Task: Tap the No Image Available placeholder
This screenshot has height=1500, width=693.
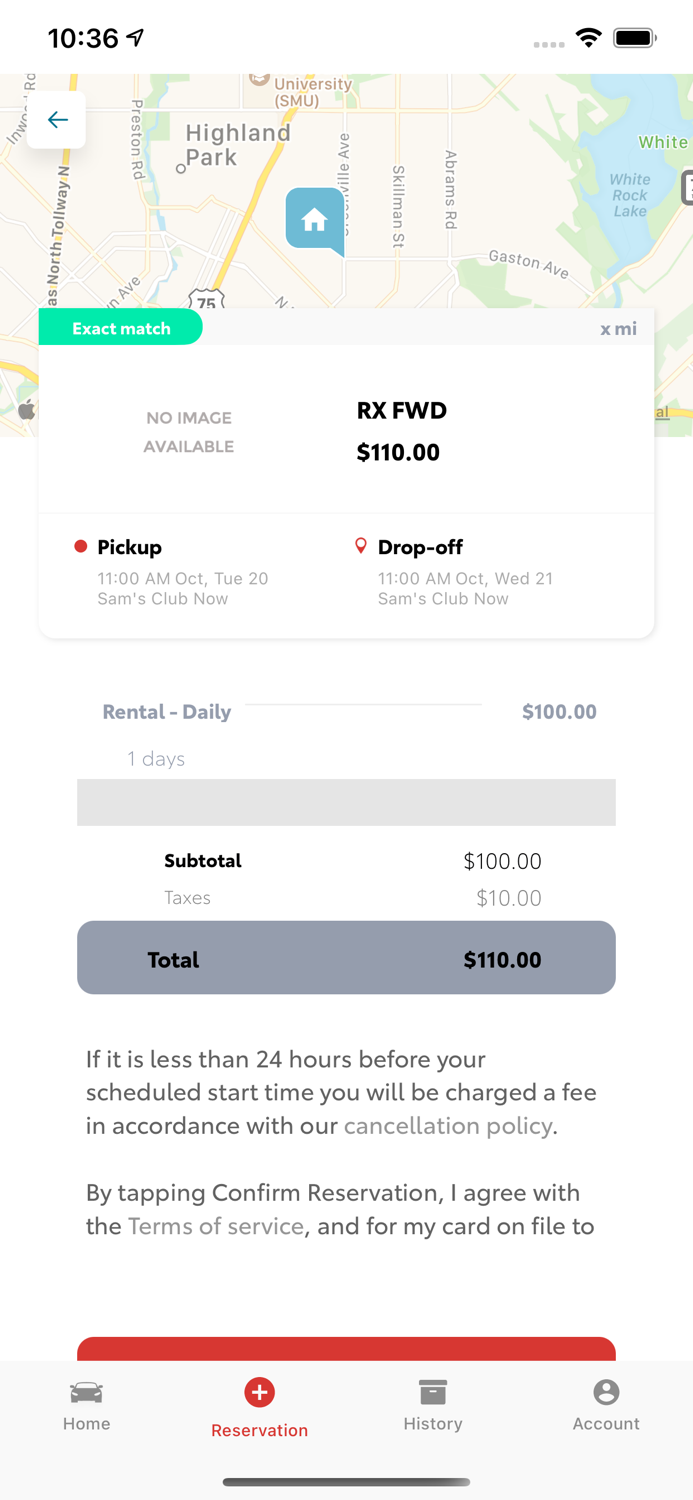Action: click(x=189, y=432)
